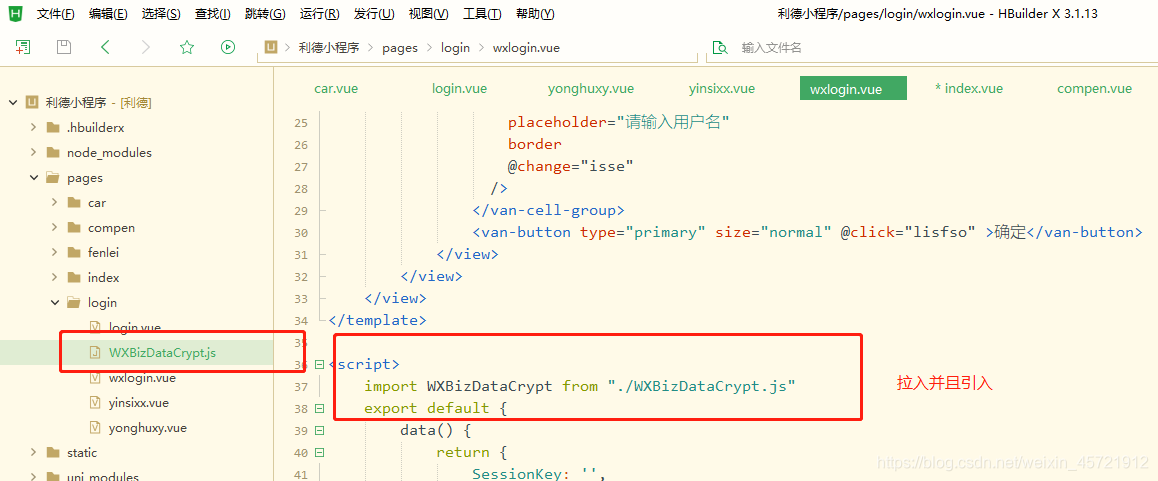Click the .hbuilderx folder icon

[x=52, y=127]
